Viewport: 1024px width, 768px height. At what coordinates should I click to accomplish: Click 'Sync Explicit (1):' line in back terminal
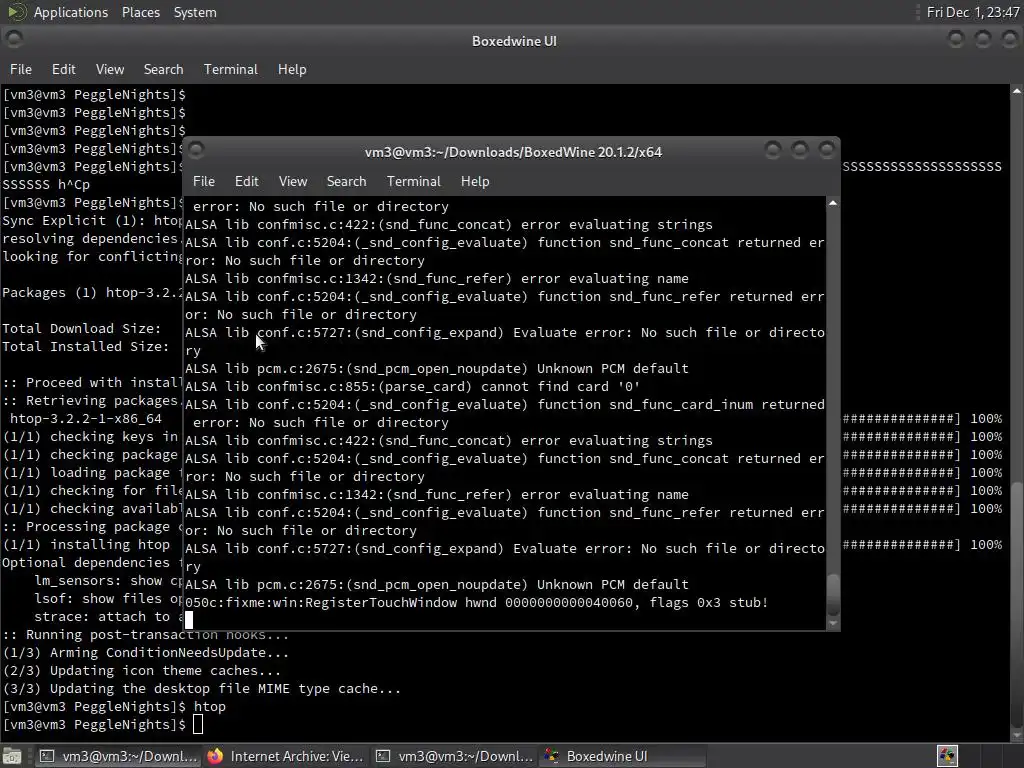click(x=93, y=221)
